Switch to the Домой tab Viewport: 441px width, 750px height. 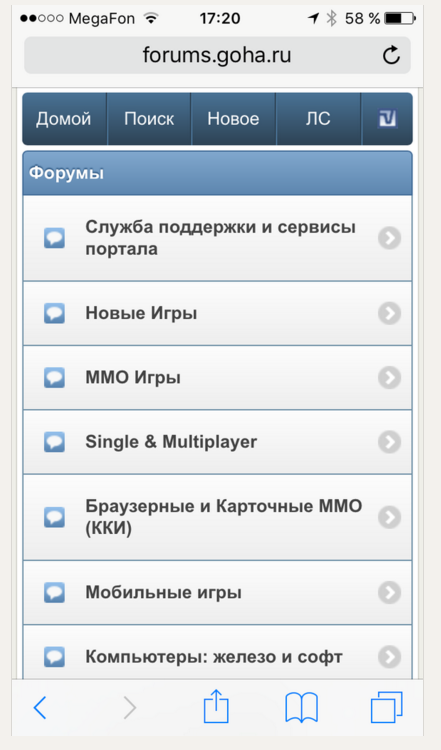(64, 119)
